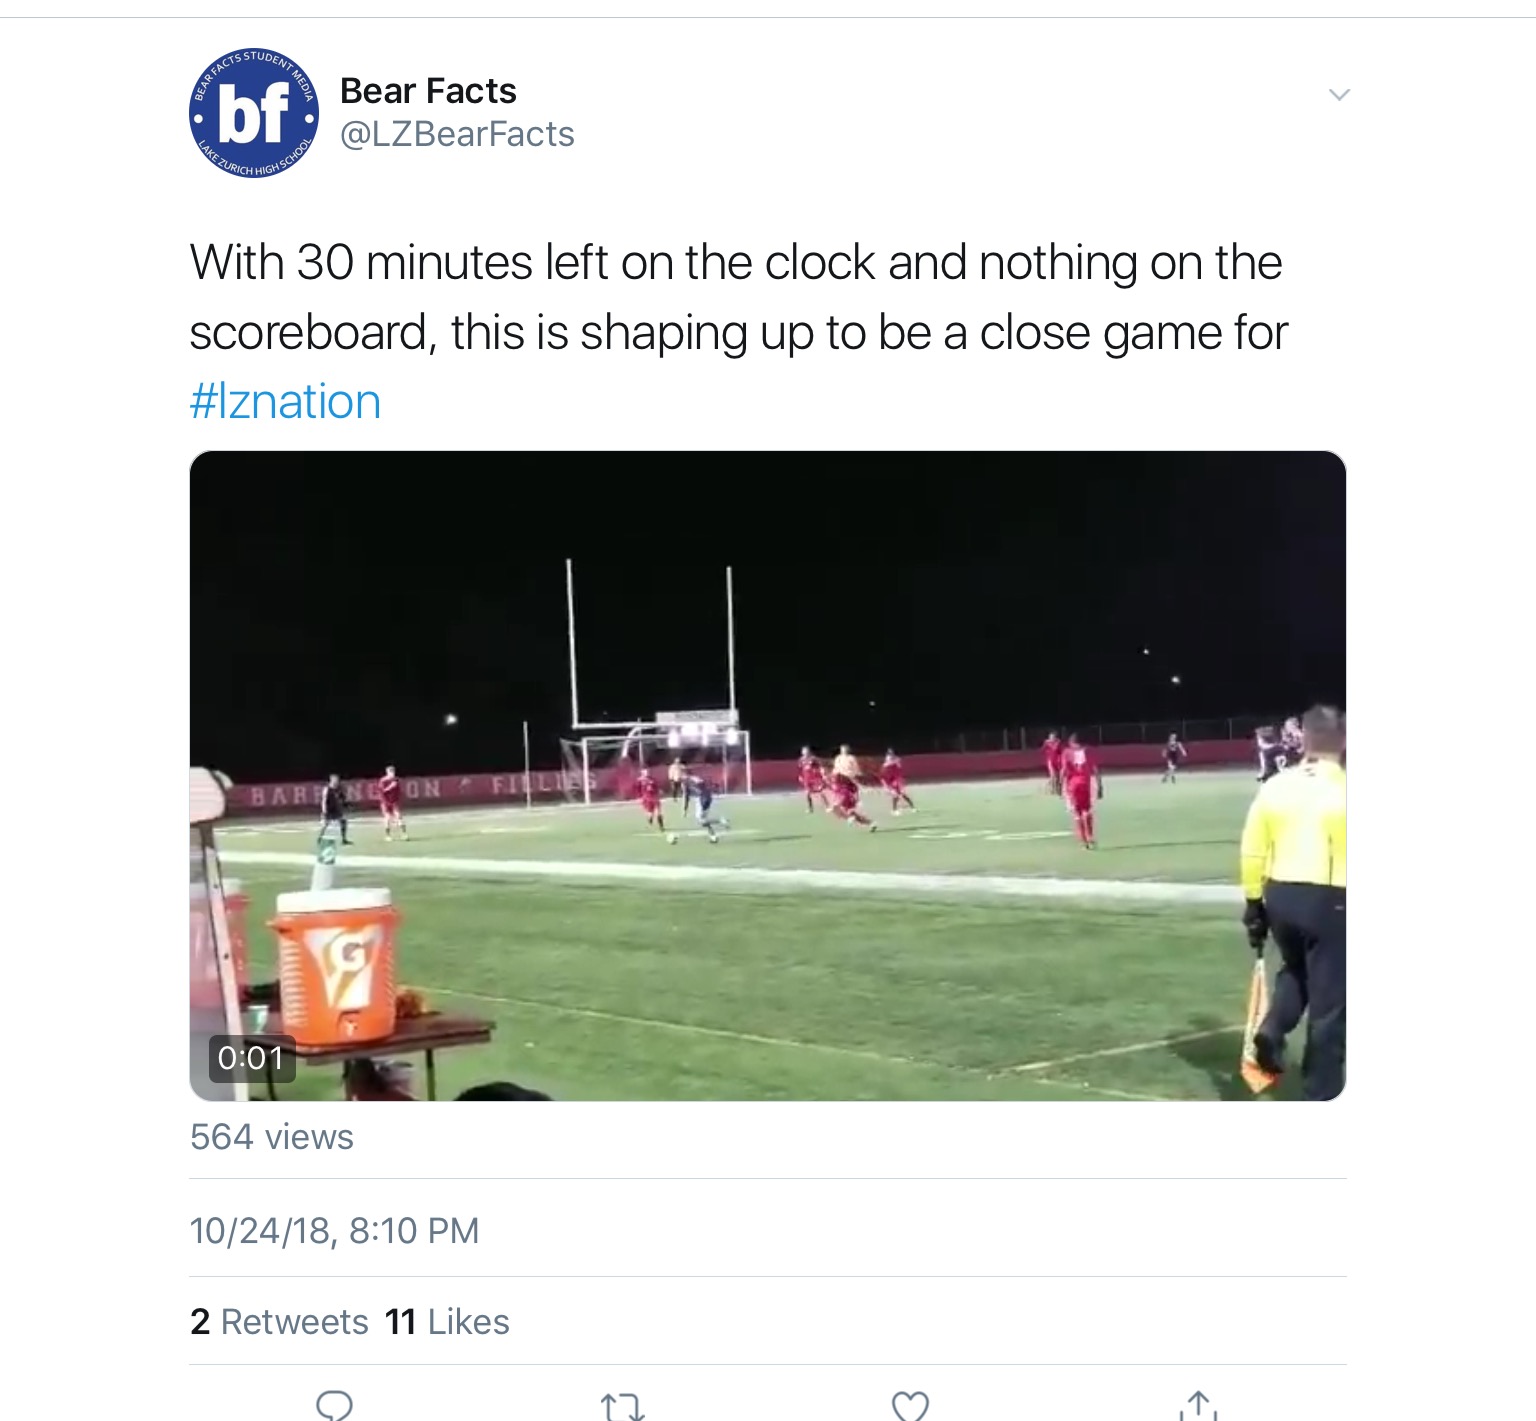Open the 10/24/18, 8:10 PM timestamp
Viewport: 1536px width, 1421px height.
pos(334,1230)
